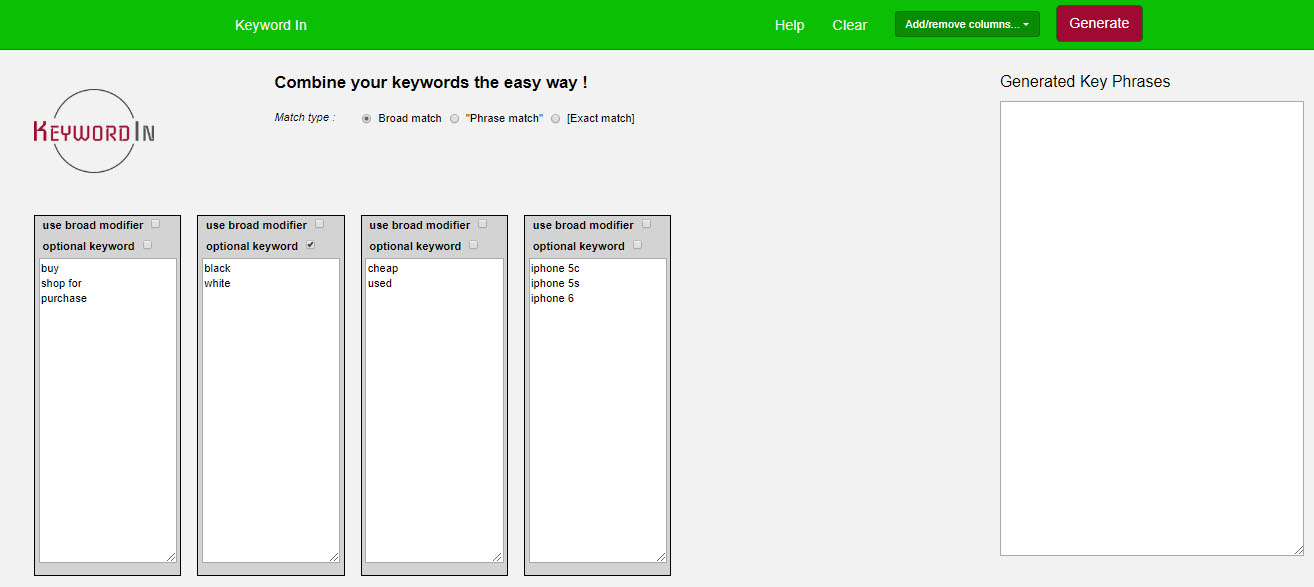Viewport: 1314px width, 587px height.
Task: Tick optional keyword in the buy column
Action: (147, 245)
